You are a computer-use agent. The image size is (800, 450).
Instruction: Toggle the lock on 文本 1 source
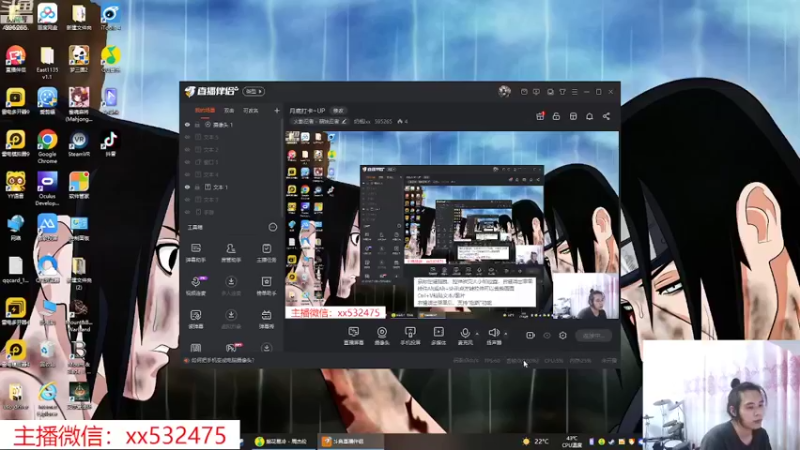click(x=197, y=187)
